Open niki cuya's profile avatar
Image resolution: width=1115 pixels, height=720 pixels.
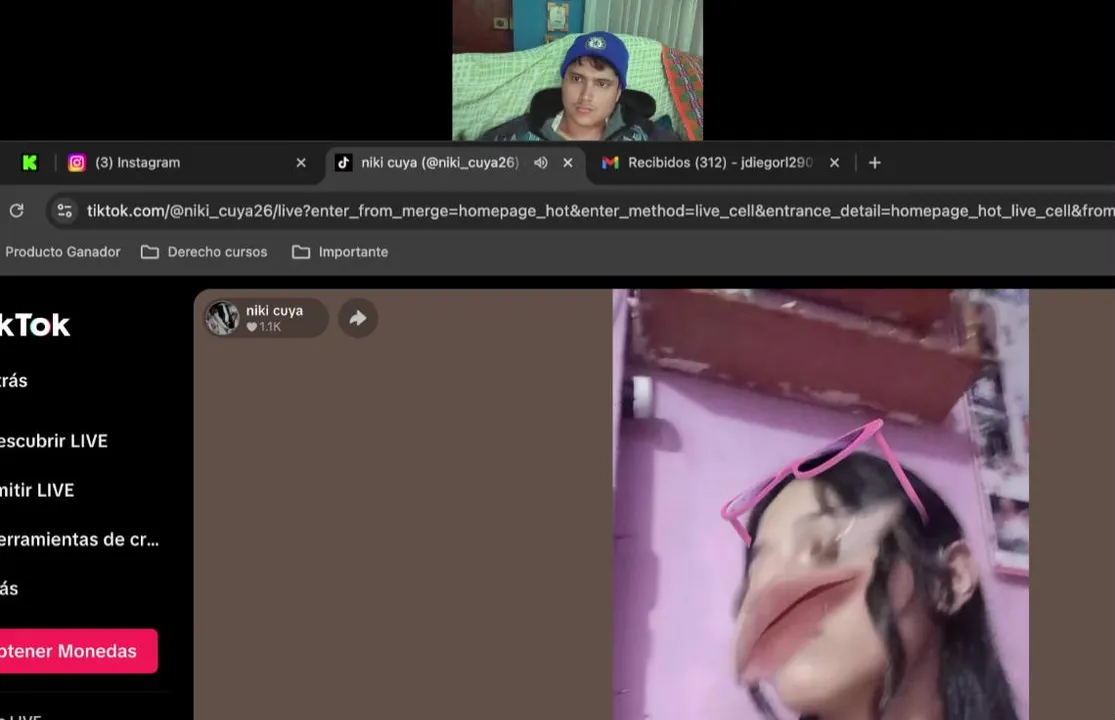point(223,318)
